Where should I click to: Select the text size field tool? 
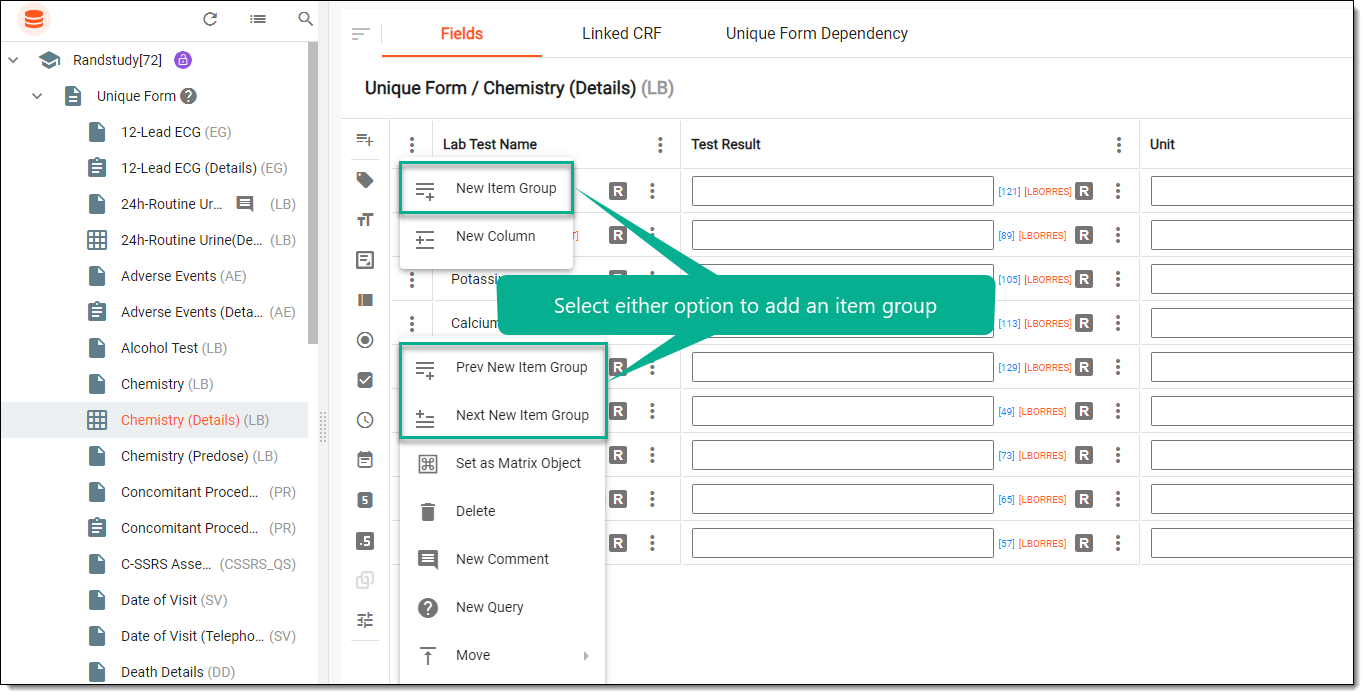tap(365, 220)
